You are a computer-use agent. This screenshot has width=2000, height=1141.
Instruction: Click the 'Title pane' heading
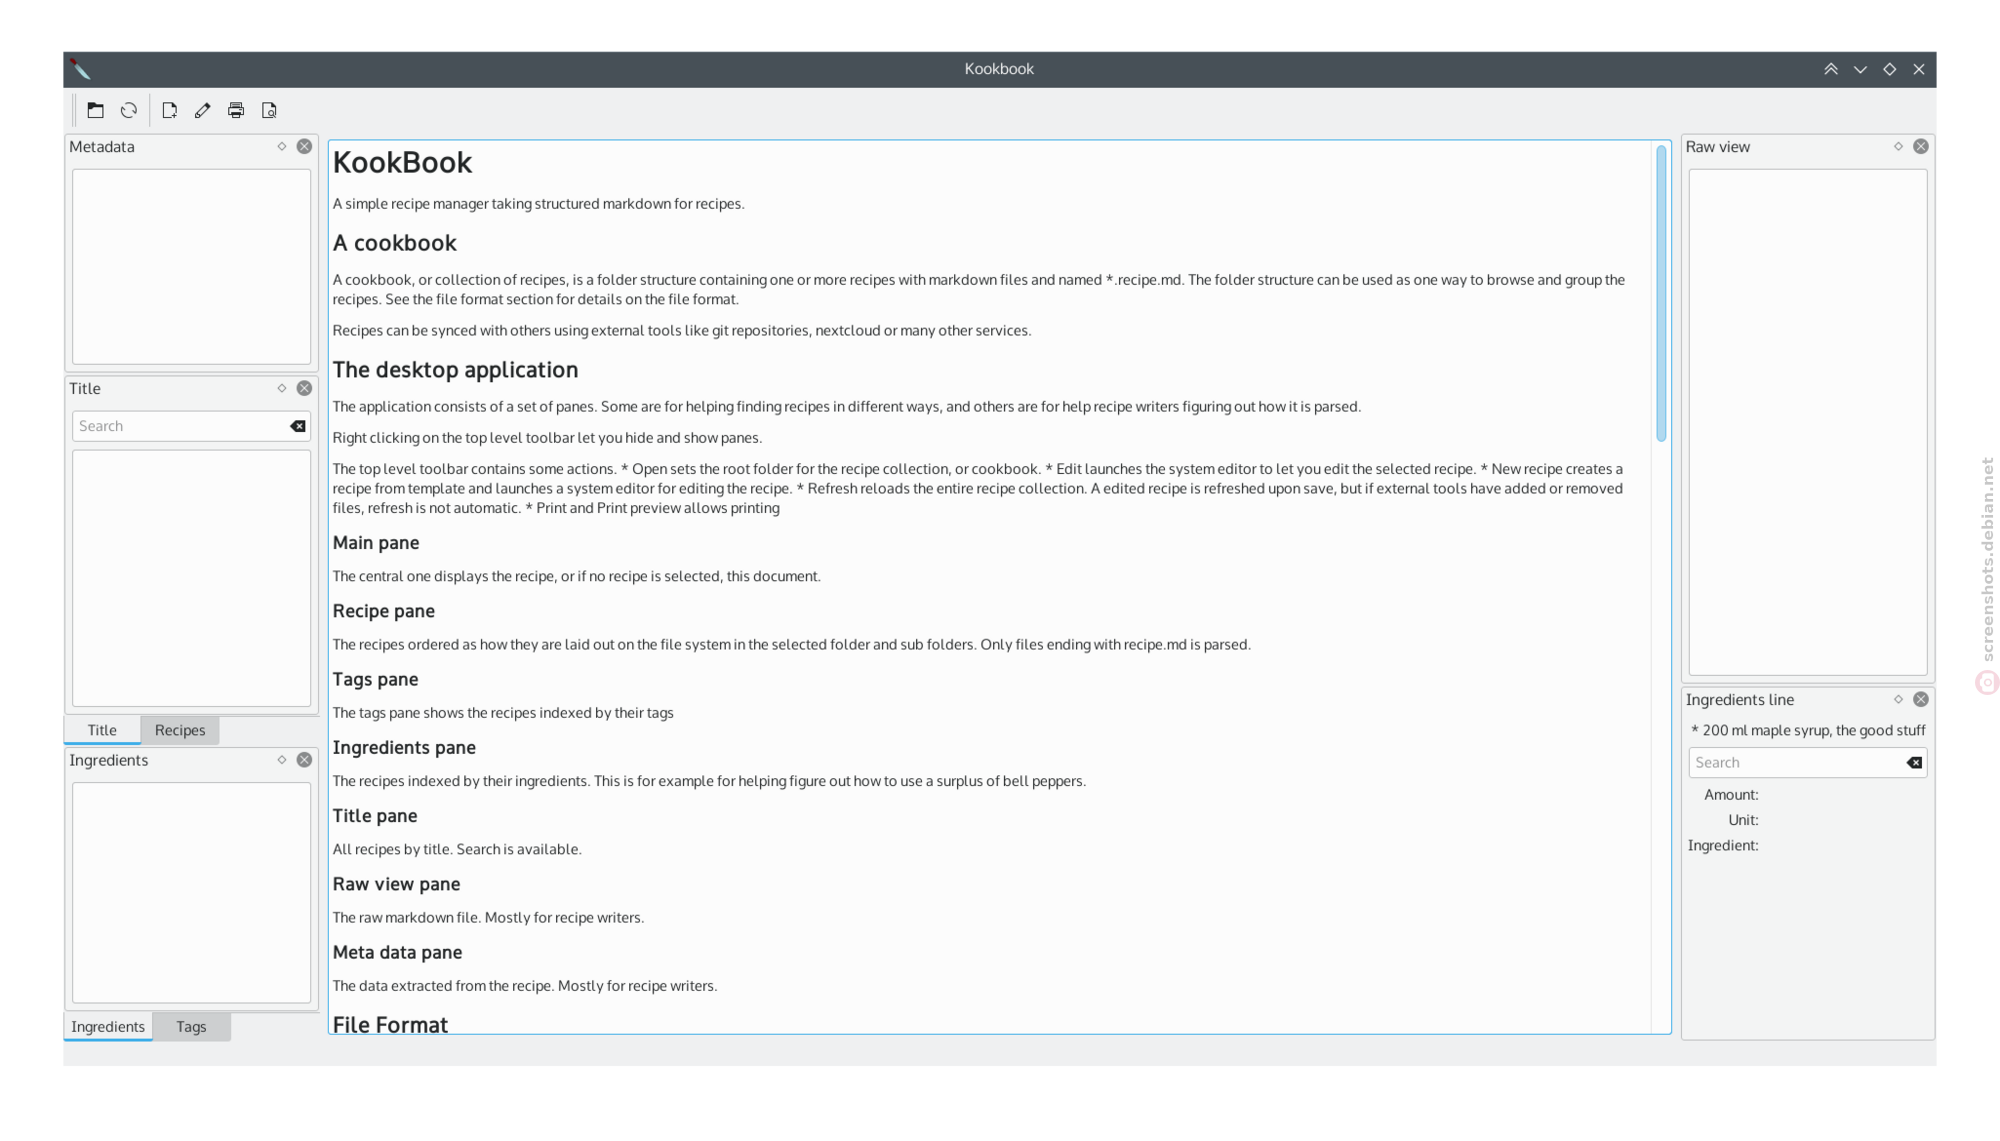(375, 816)
